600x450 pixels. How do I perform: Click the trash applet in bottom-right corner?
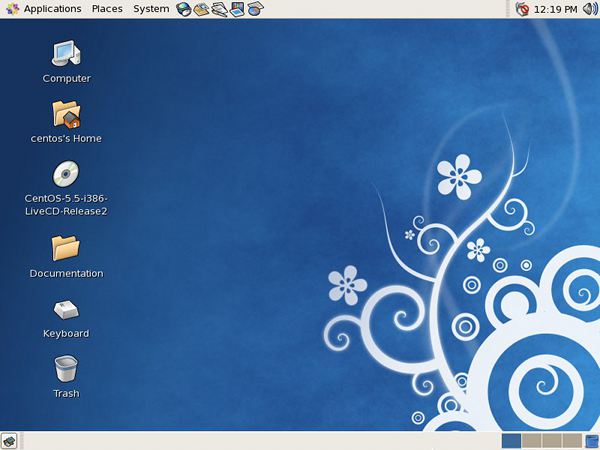click(592, 441)
